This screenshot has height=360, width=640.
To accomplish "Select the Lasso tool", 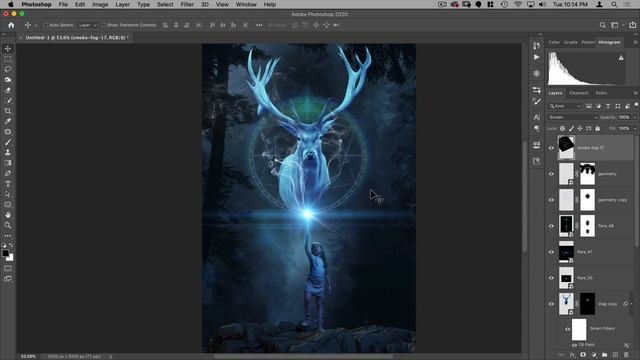I will click(8, 69).
